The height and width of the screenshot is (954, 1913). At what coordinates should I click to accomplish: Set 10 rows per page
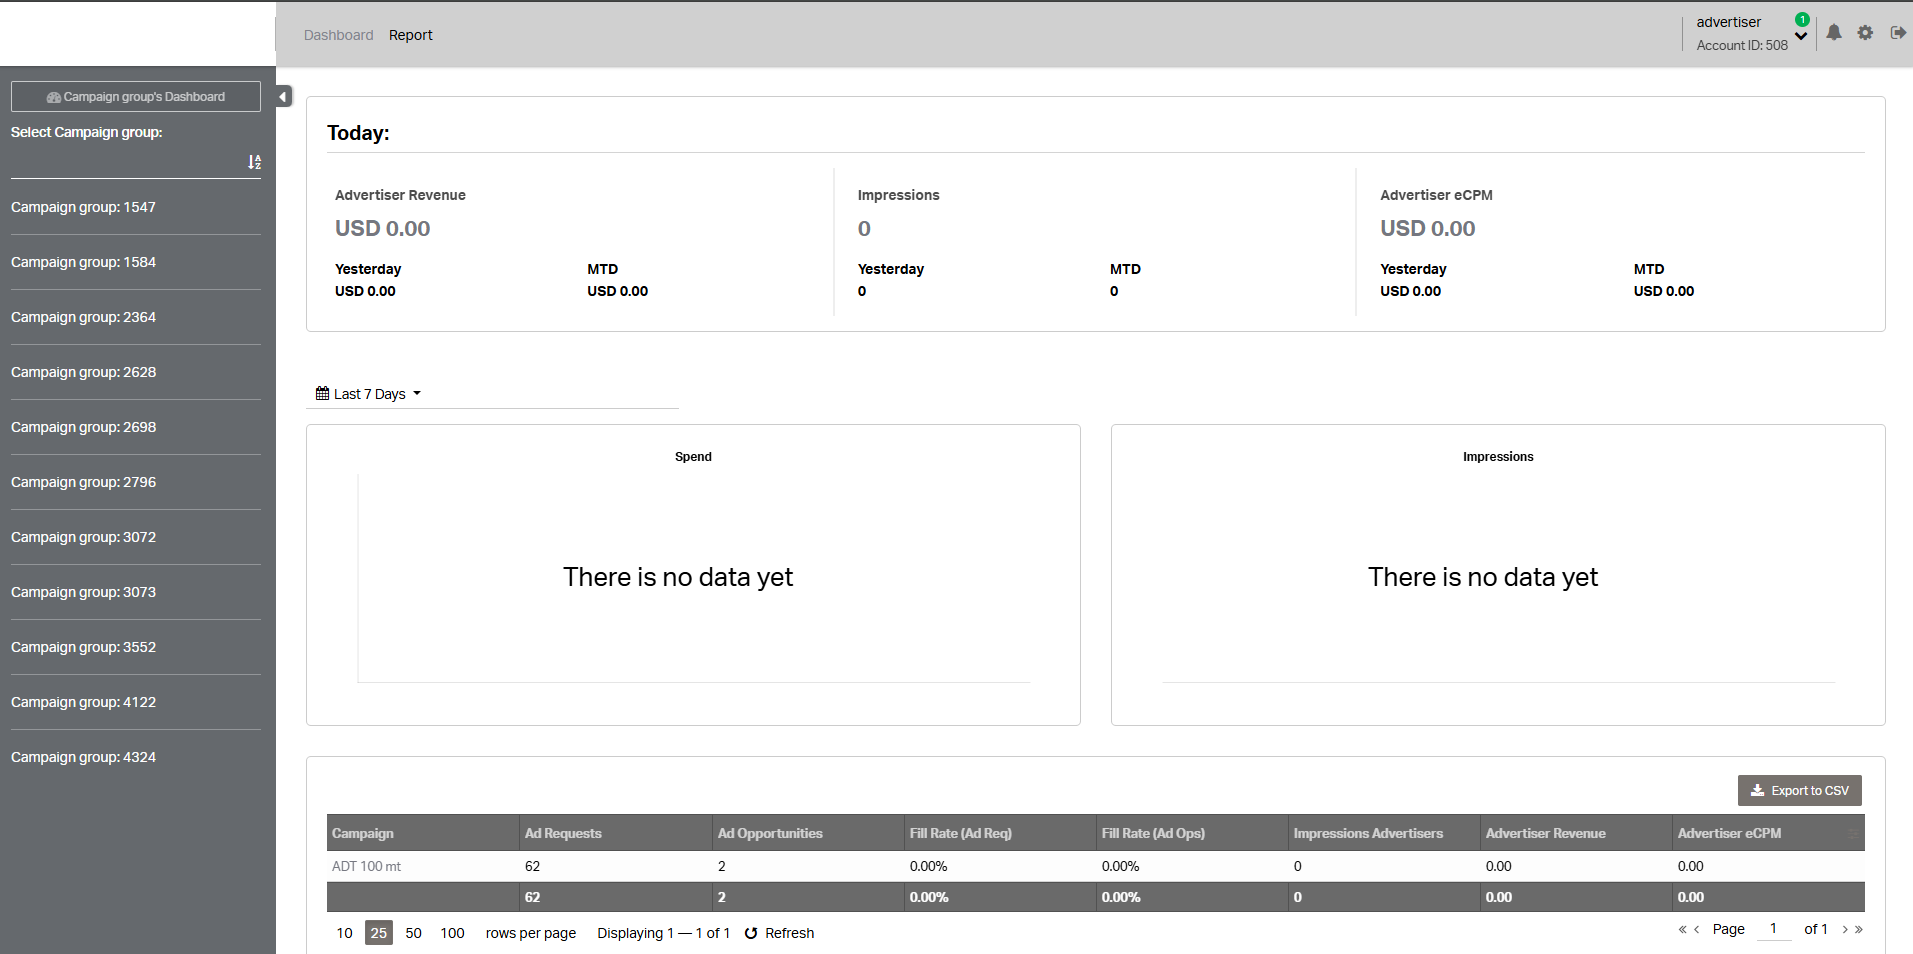(344, 933)
